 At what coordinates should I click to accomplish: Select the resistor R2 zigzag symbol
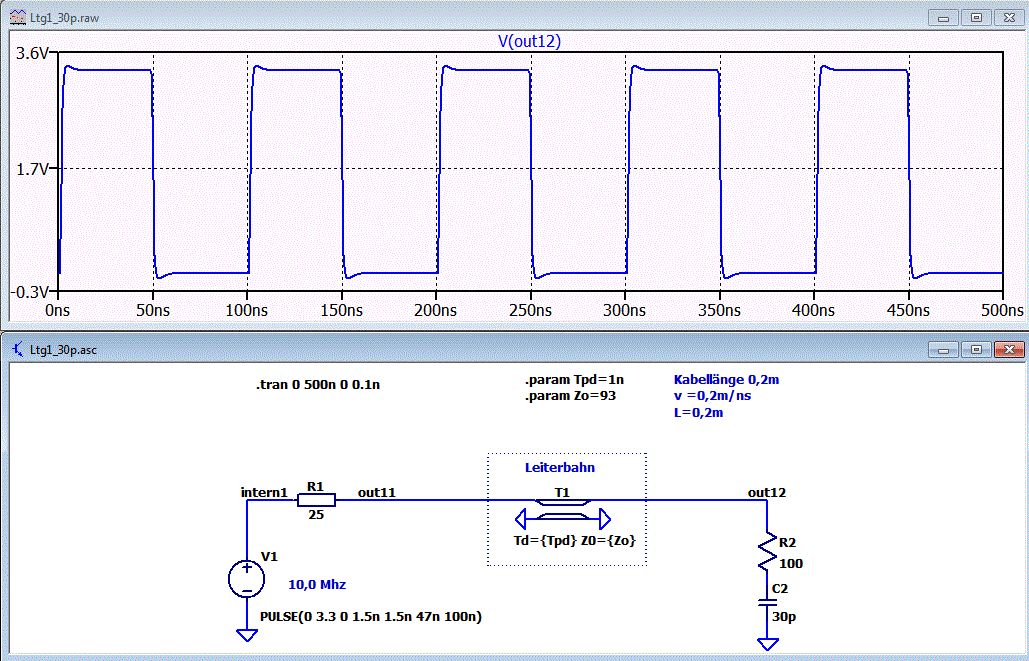766,553
